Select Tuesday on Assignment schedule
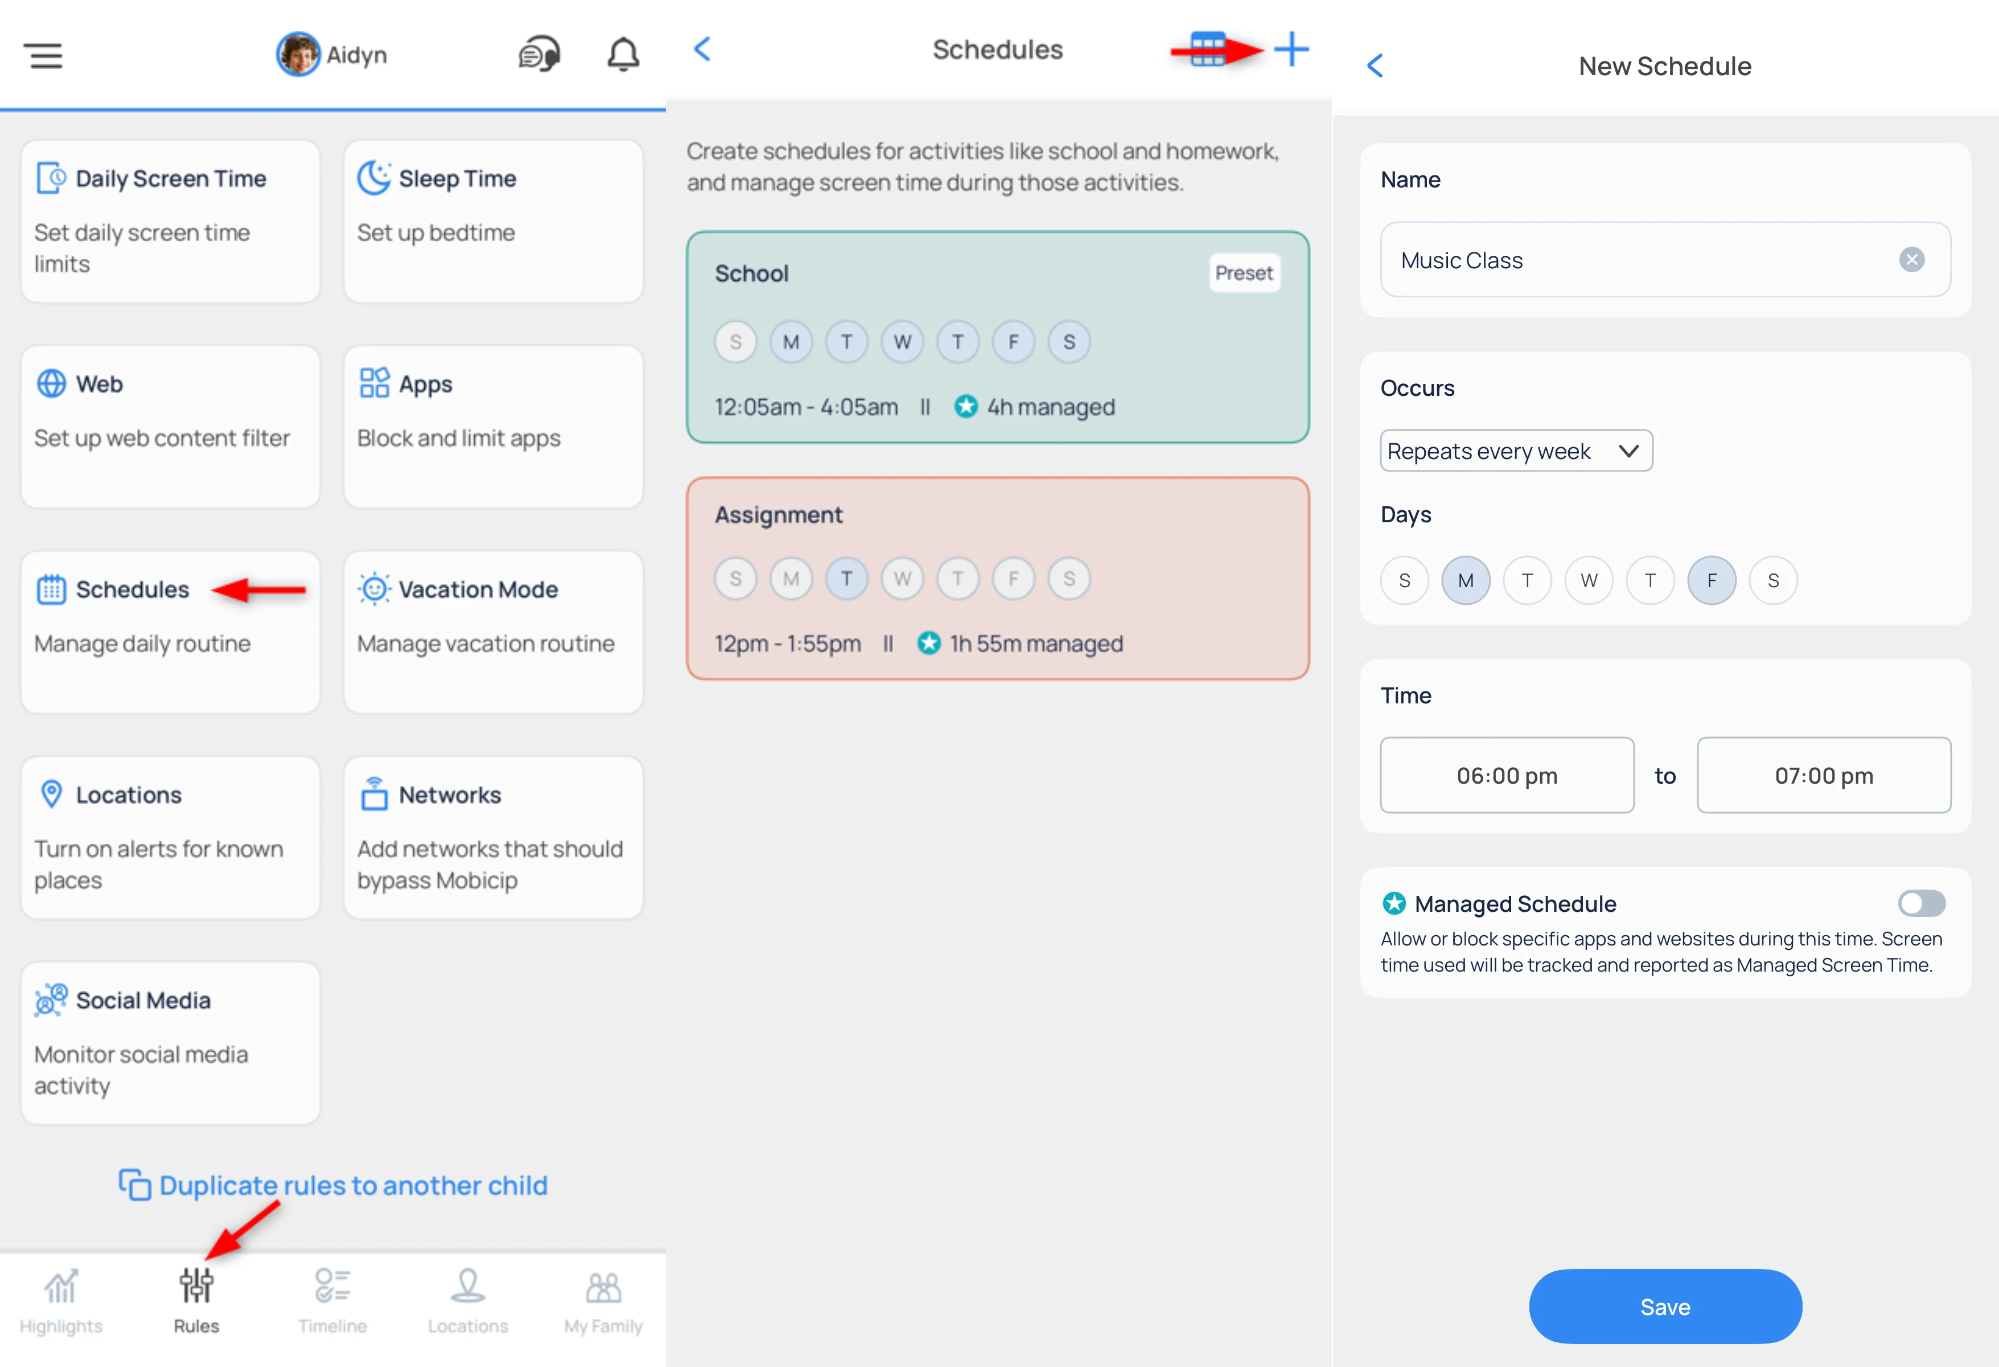Image resolution: width=1999 pixels, height=1367 pixels. click(846, 579)
